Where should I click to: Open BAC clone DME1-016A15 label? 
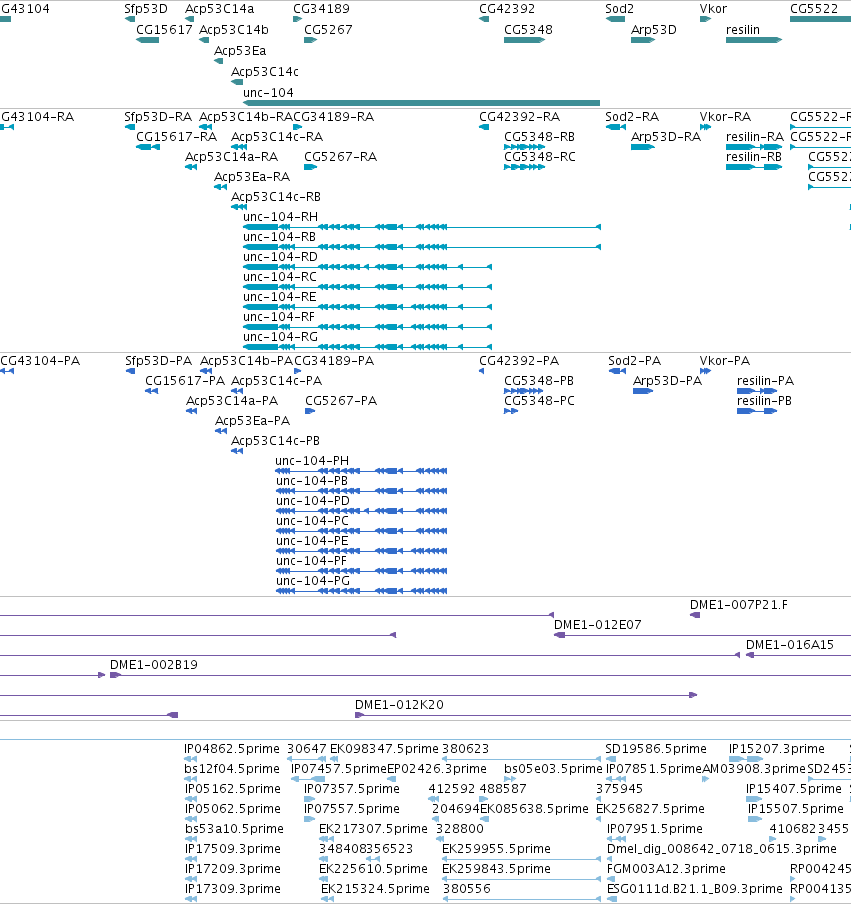tap(790, 645)
